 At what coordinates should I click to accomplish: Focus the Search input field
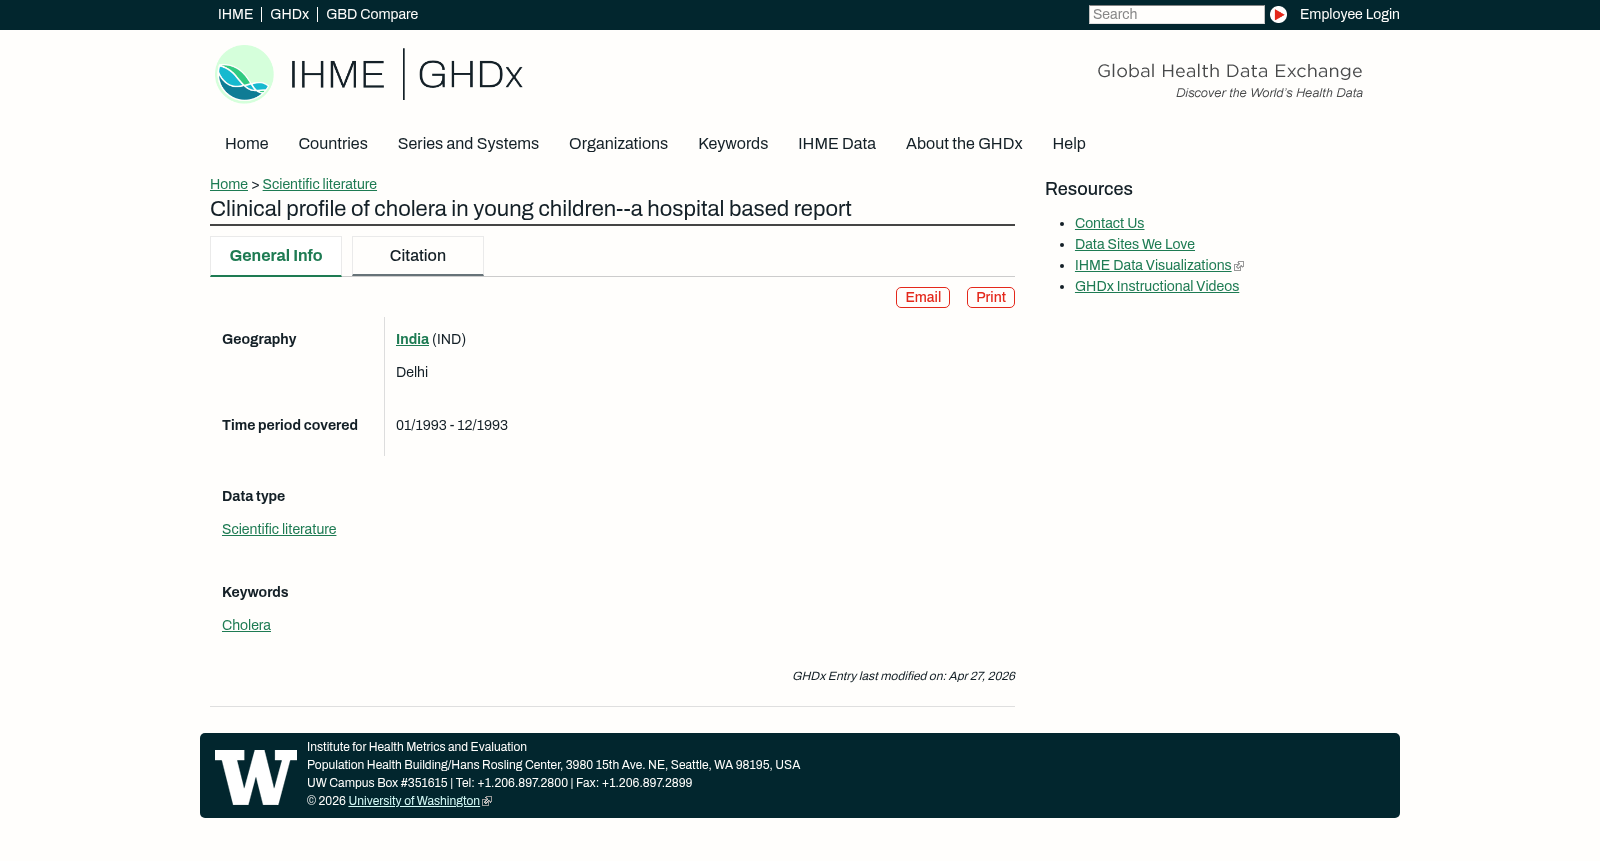click(x=1176, y=14)
